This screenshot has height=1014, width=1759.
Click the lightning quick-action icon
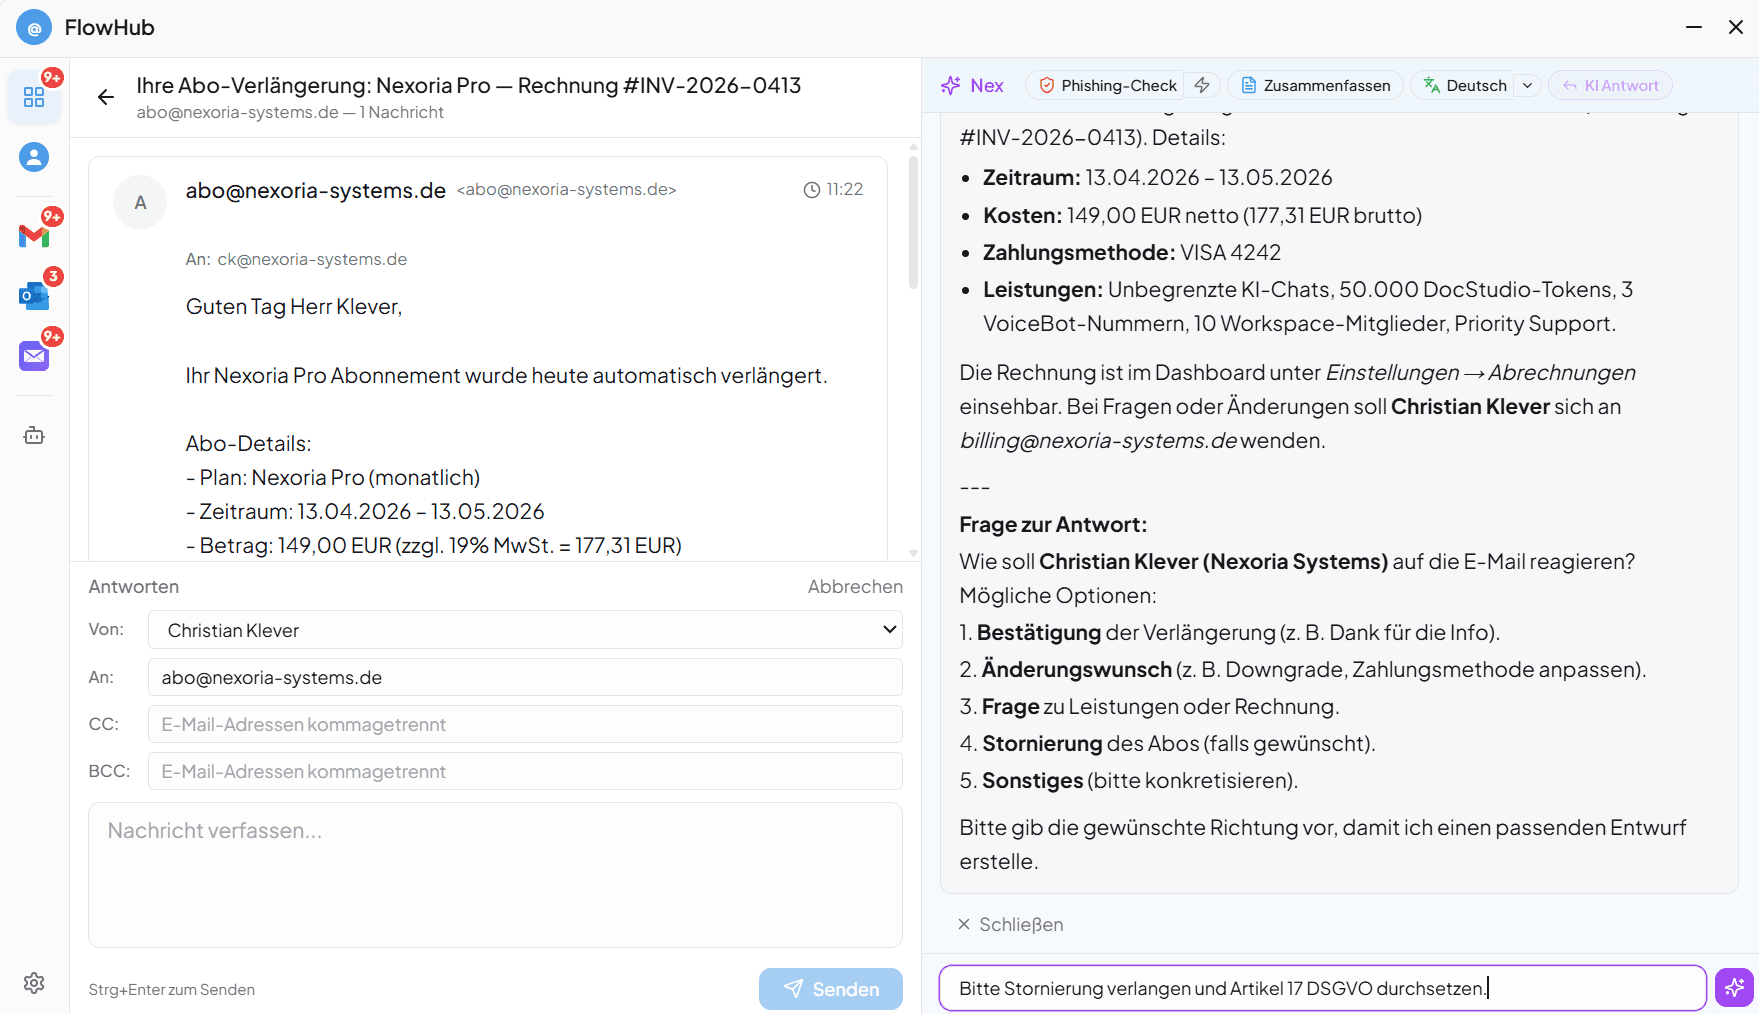1202,85
